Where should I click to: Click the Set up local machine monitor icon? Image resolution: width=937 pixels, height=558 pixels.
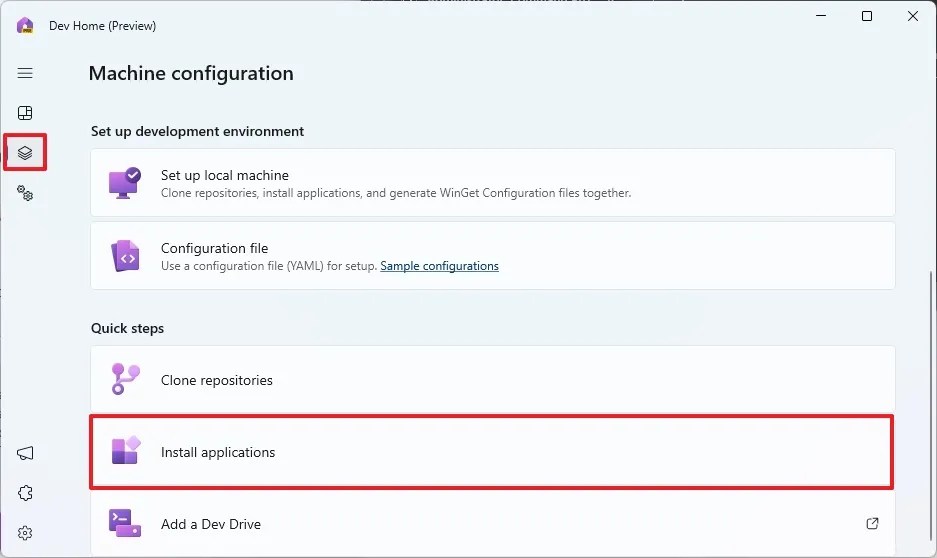(125, 183)
